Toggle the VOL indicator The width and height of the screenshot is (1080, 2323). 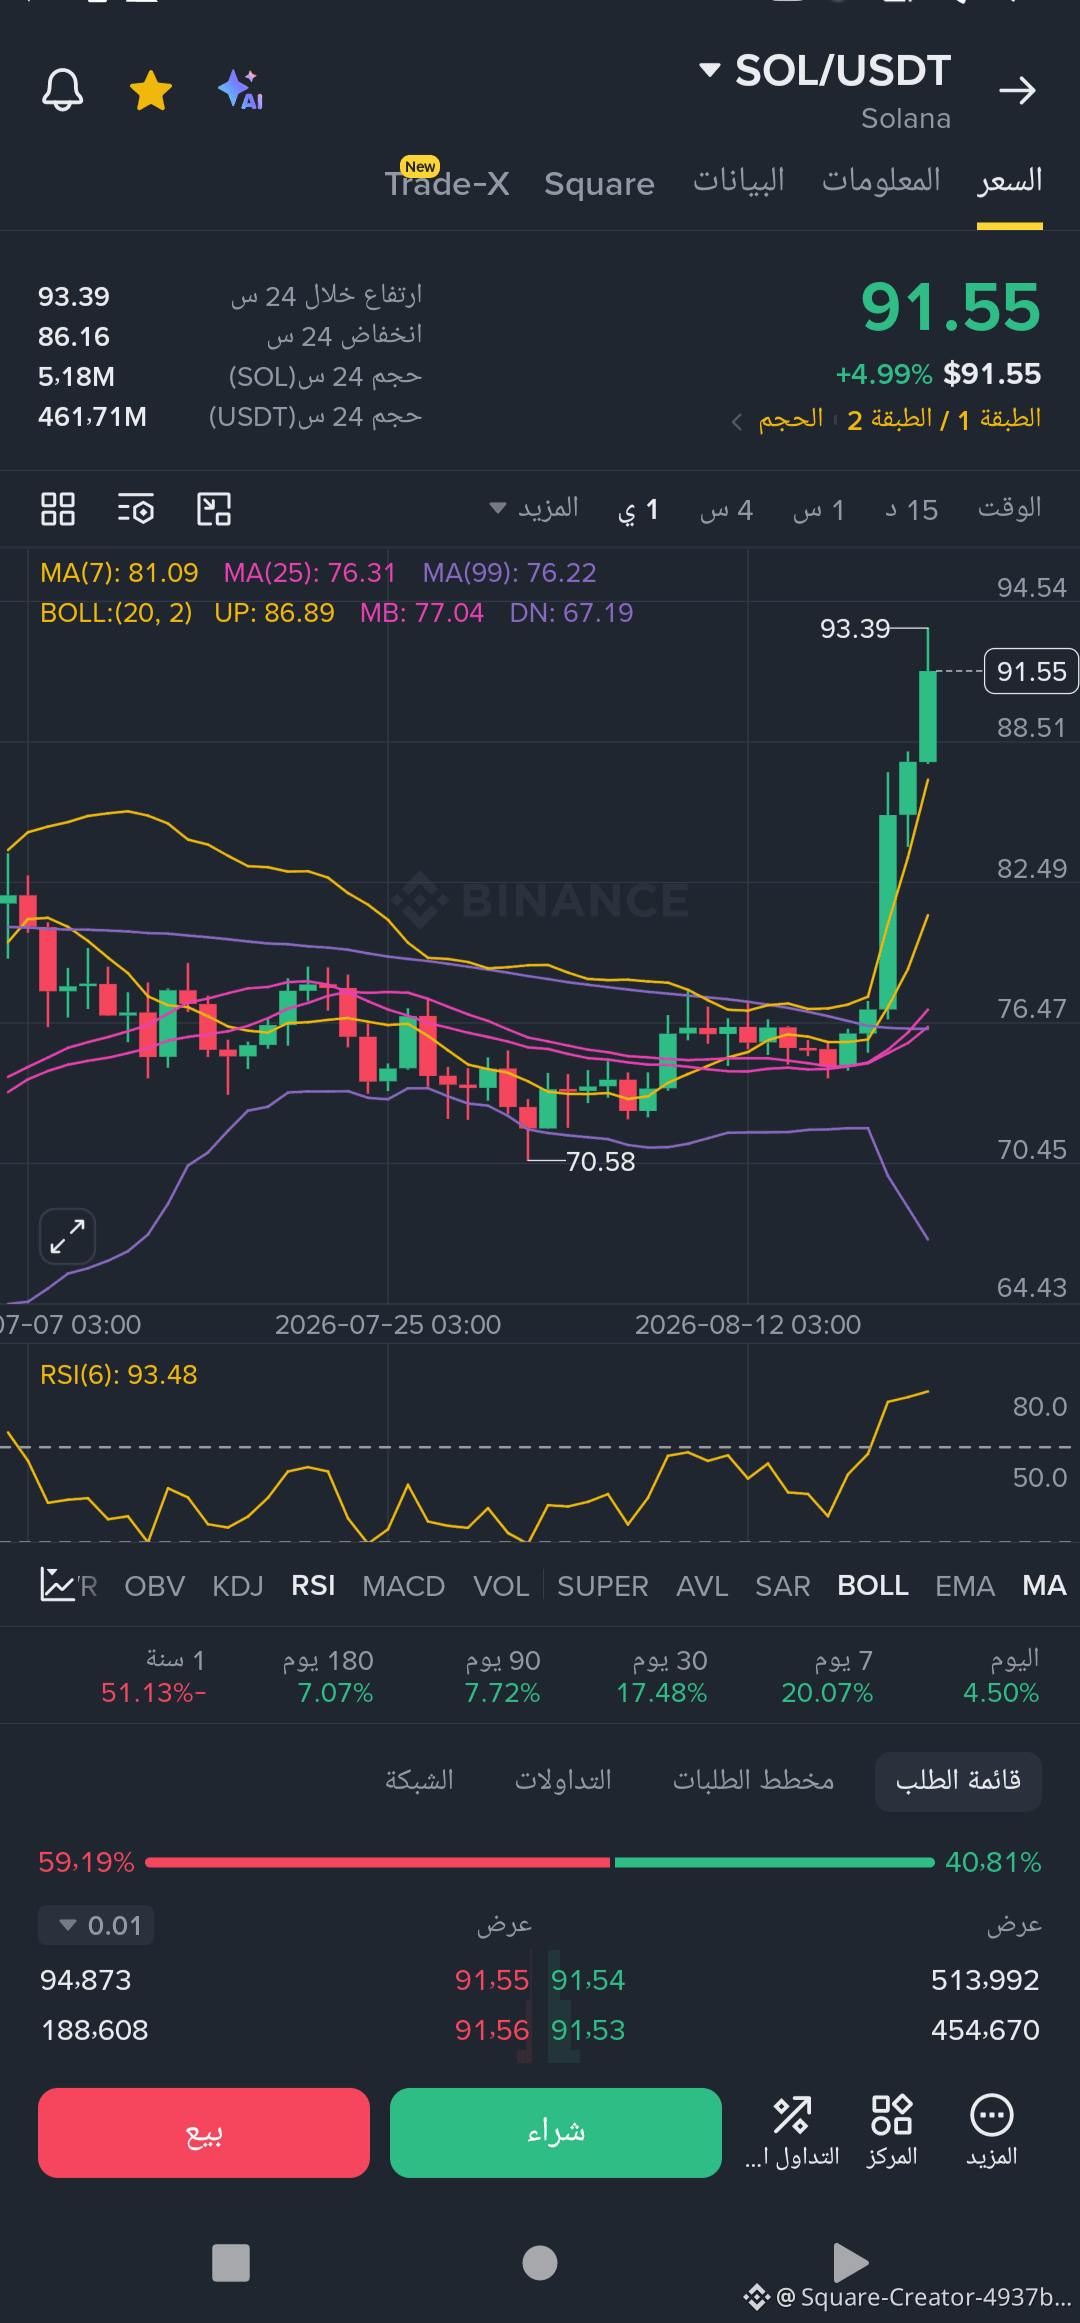pos(501,1586)
